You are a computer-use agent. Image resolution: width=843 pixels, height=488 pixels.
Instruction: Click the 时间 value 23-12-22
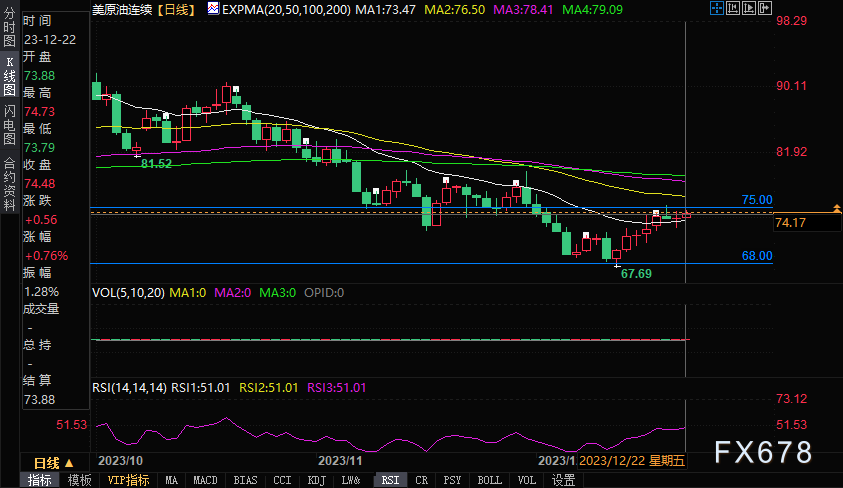tap(50, 40)
